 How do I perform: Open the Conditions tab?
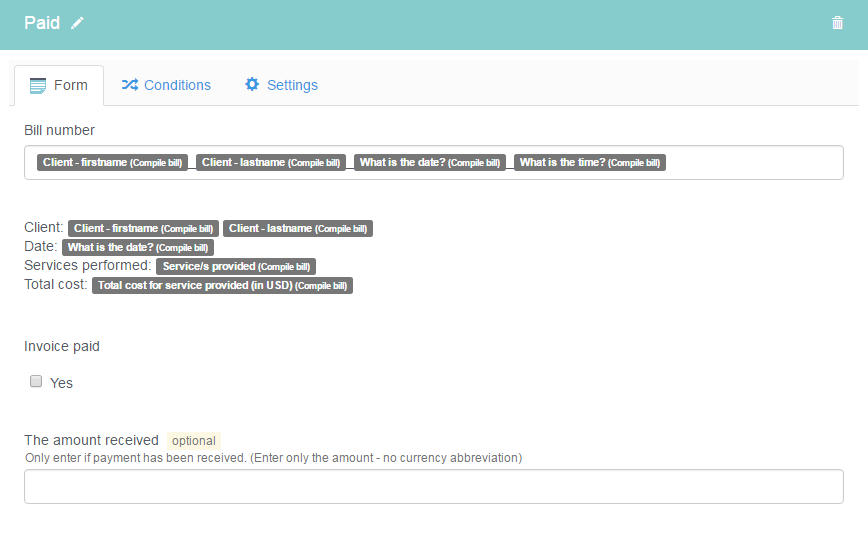click(x=166, y=85)
